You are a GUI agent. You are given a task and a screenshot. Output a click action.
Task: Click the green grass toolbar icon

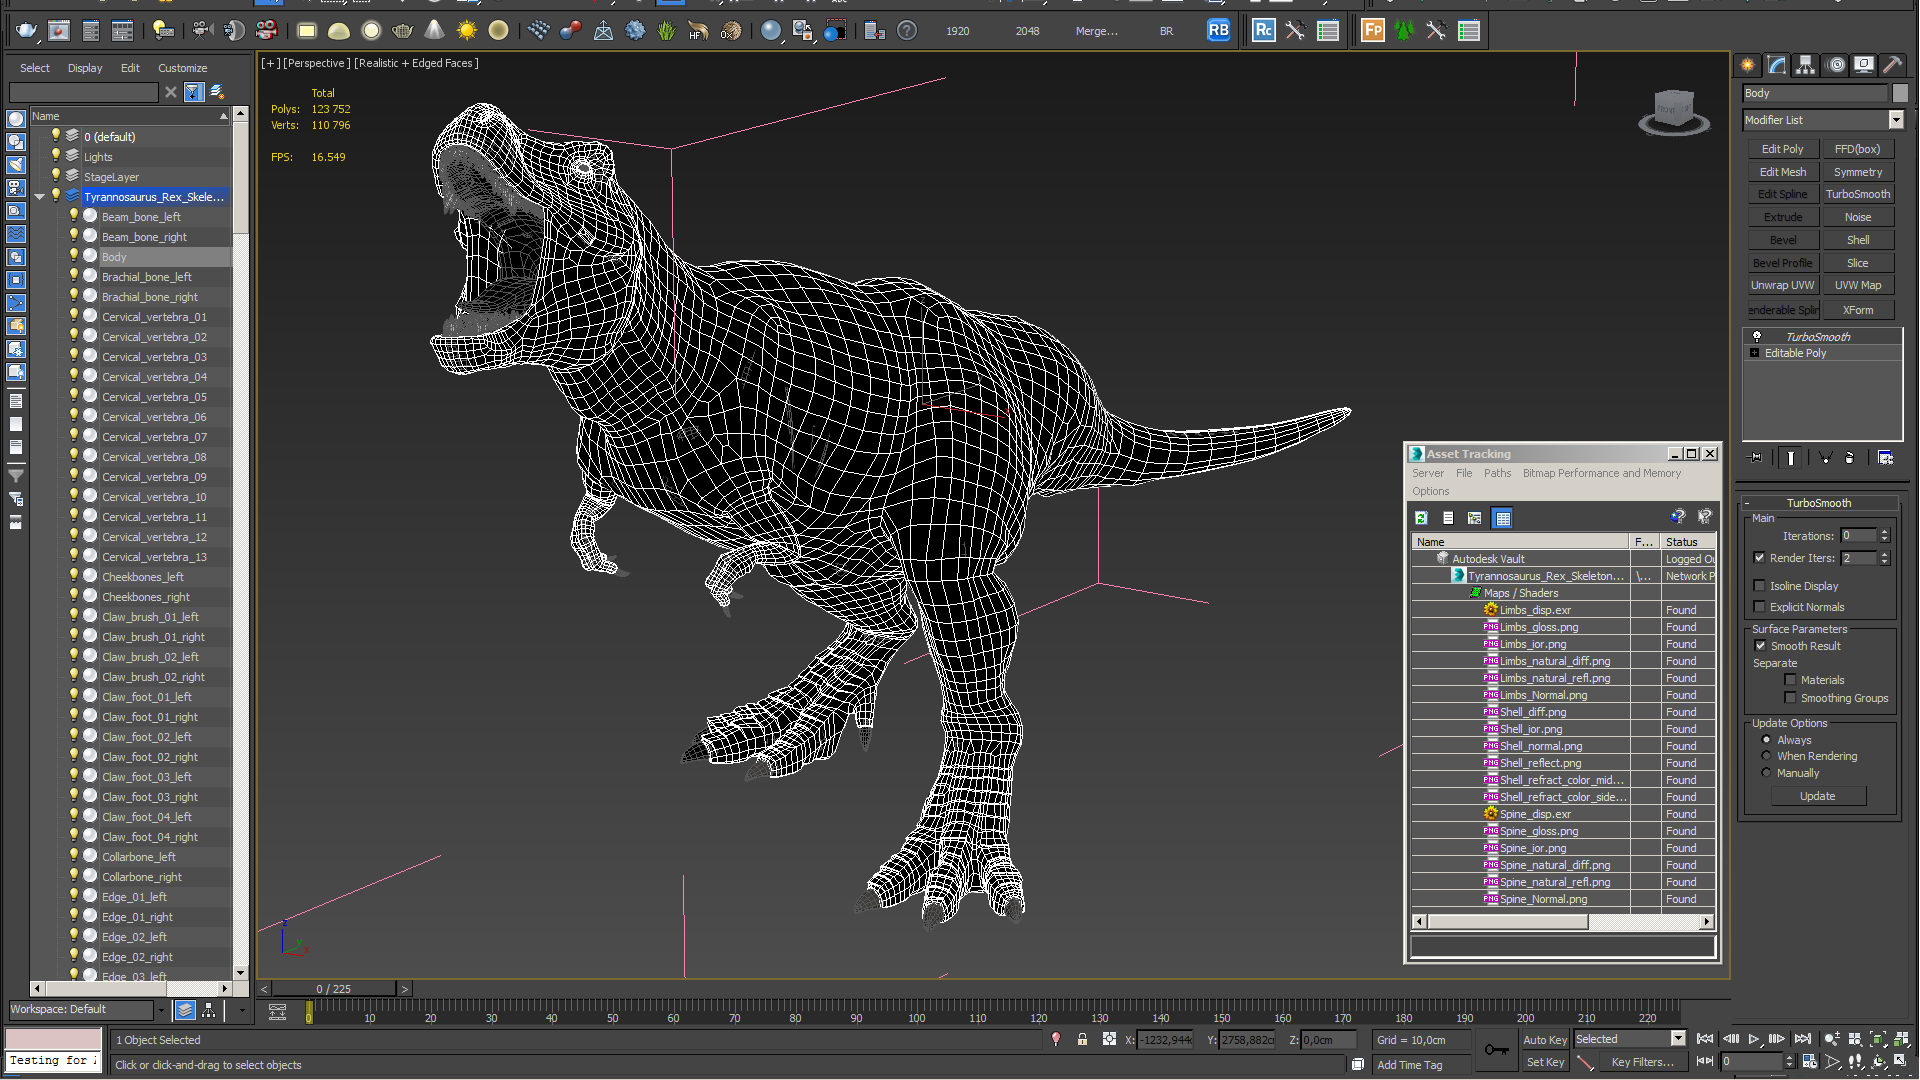[667, 31]
